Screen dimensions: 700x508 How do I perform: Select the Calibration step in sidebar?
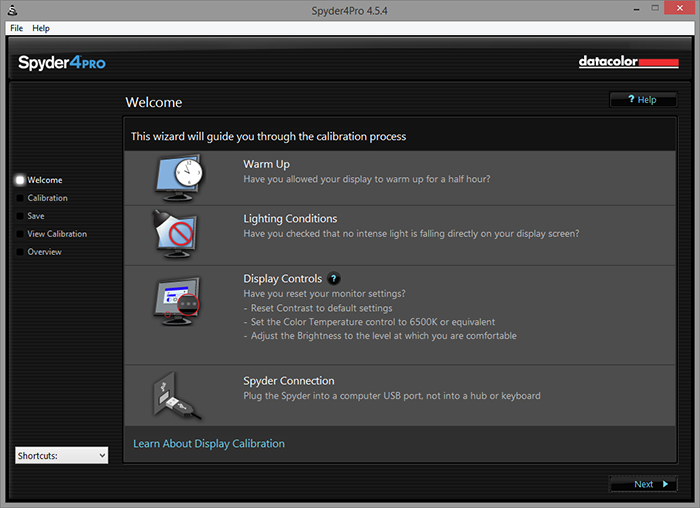click(x=47, y=198)
